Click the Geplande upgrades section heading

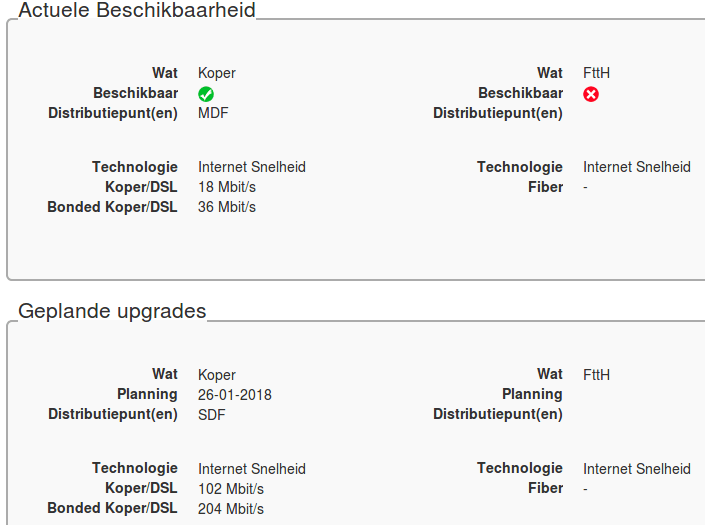pyautogui.click(x=112, y=311)
